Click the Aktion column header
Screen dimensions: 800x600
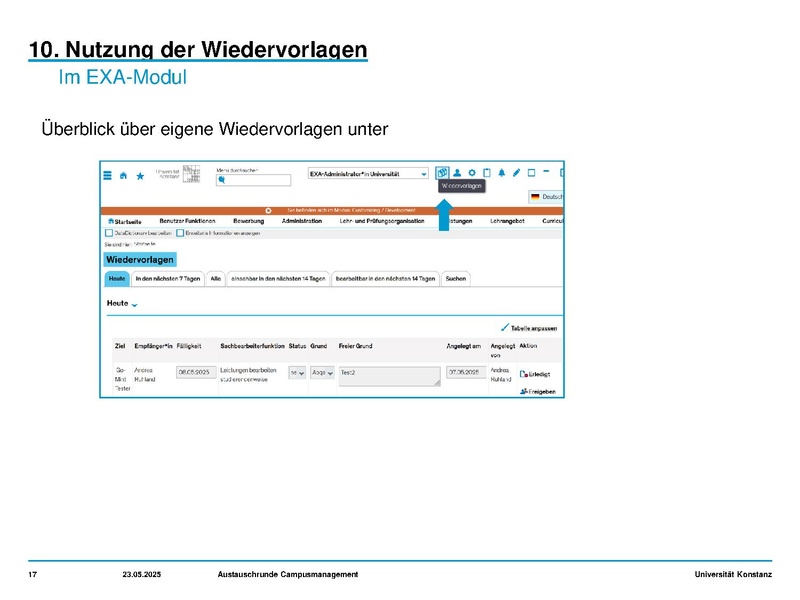(528, 346)
